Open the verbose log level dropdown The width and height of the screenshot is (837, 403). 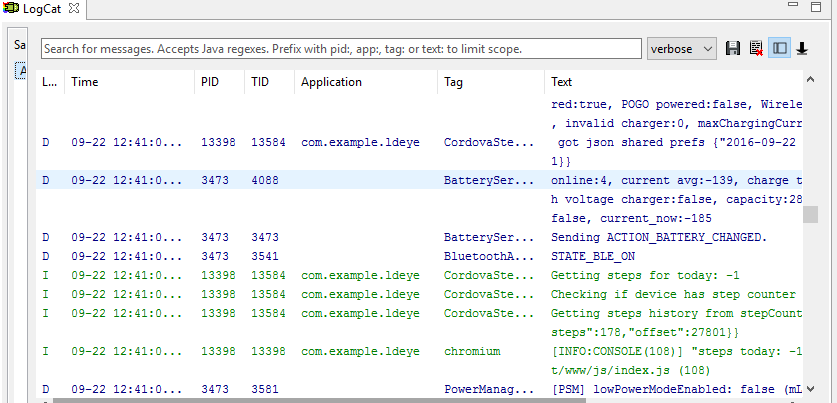point(682,49)
